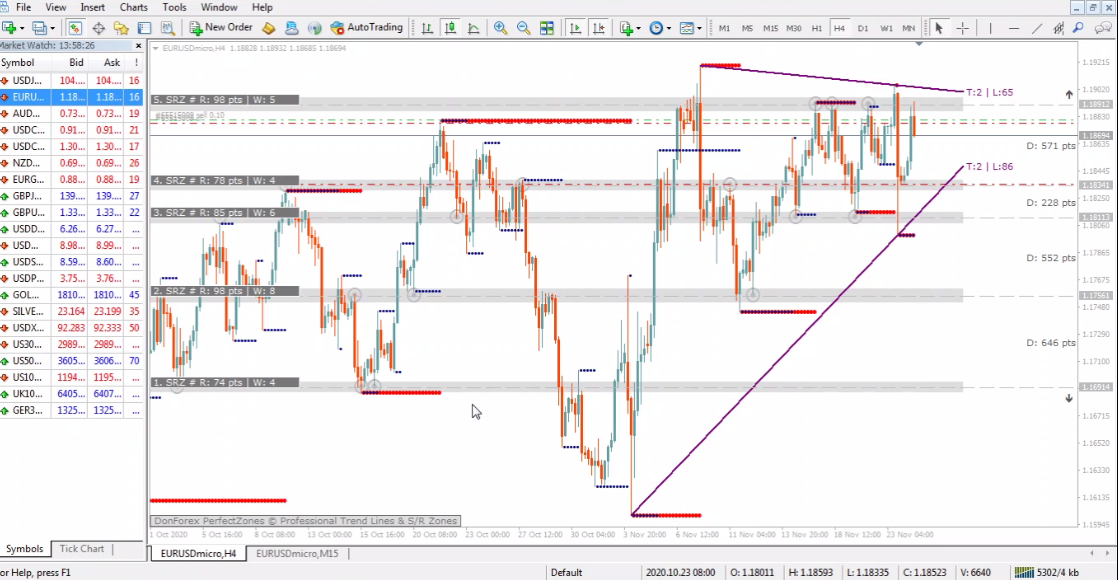Select the Trendline drawing tool

1037,28
